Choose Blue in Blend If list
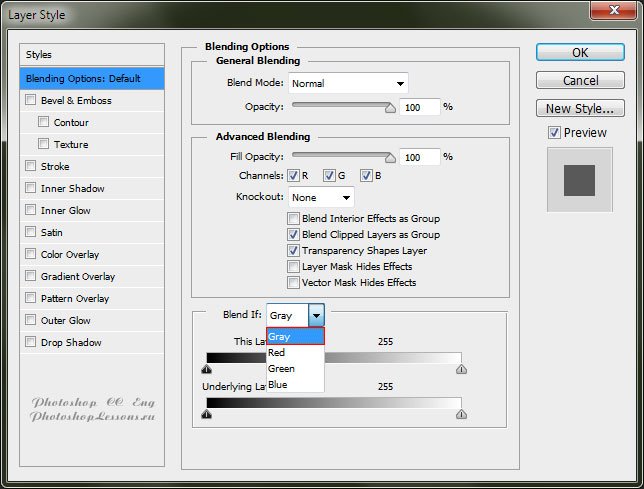 click(x=278, y=385)
